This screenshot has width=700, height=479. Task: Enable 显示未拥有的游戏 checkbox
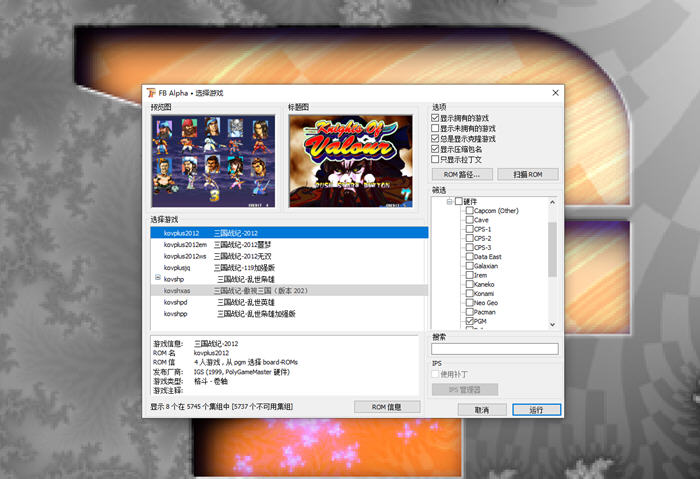(x=435, y=128)
